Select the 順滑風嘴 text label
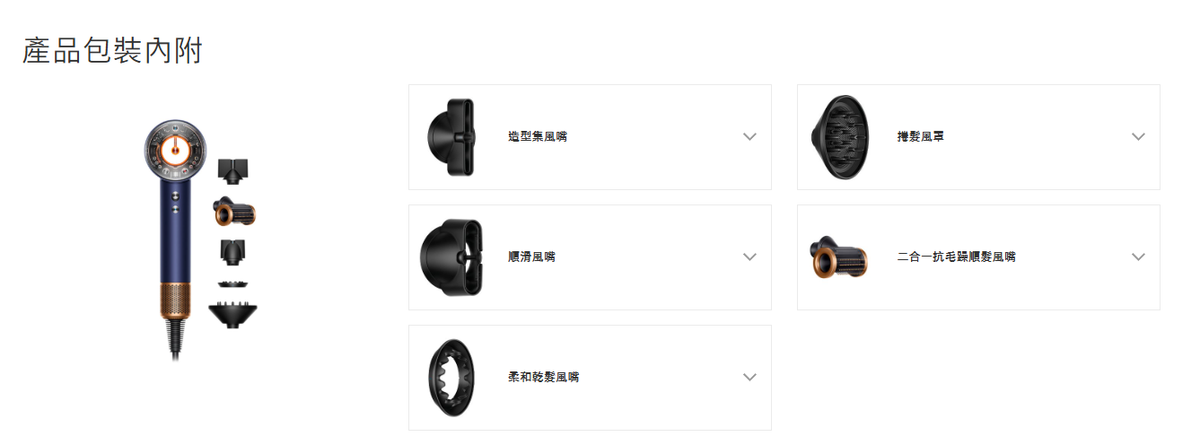This screenshot has height=435, width=1200. 531,257
